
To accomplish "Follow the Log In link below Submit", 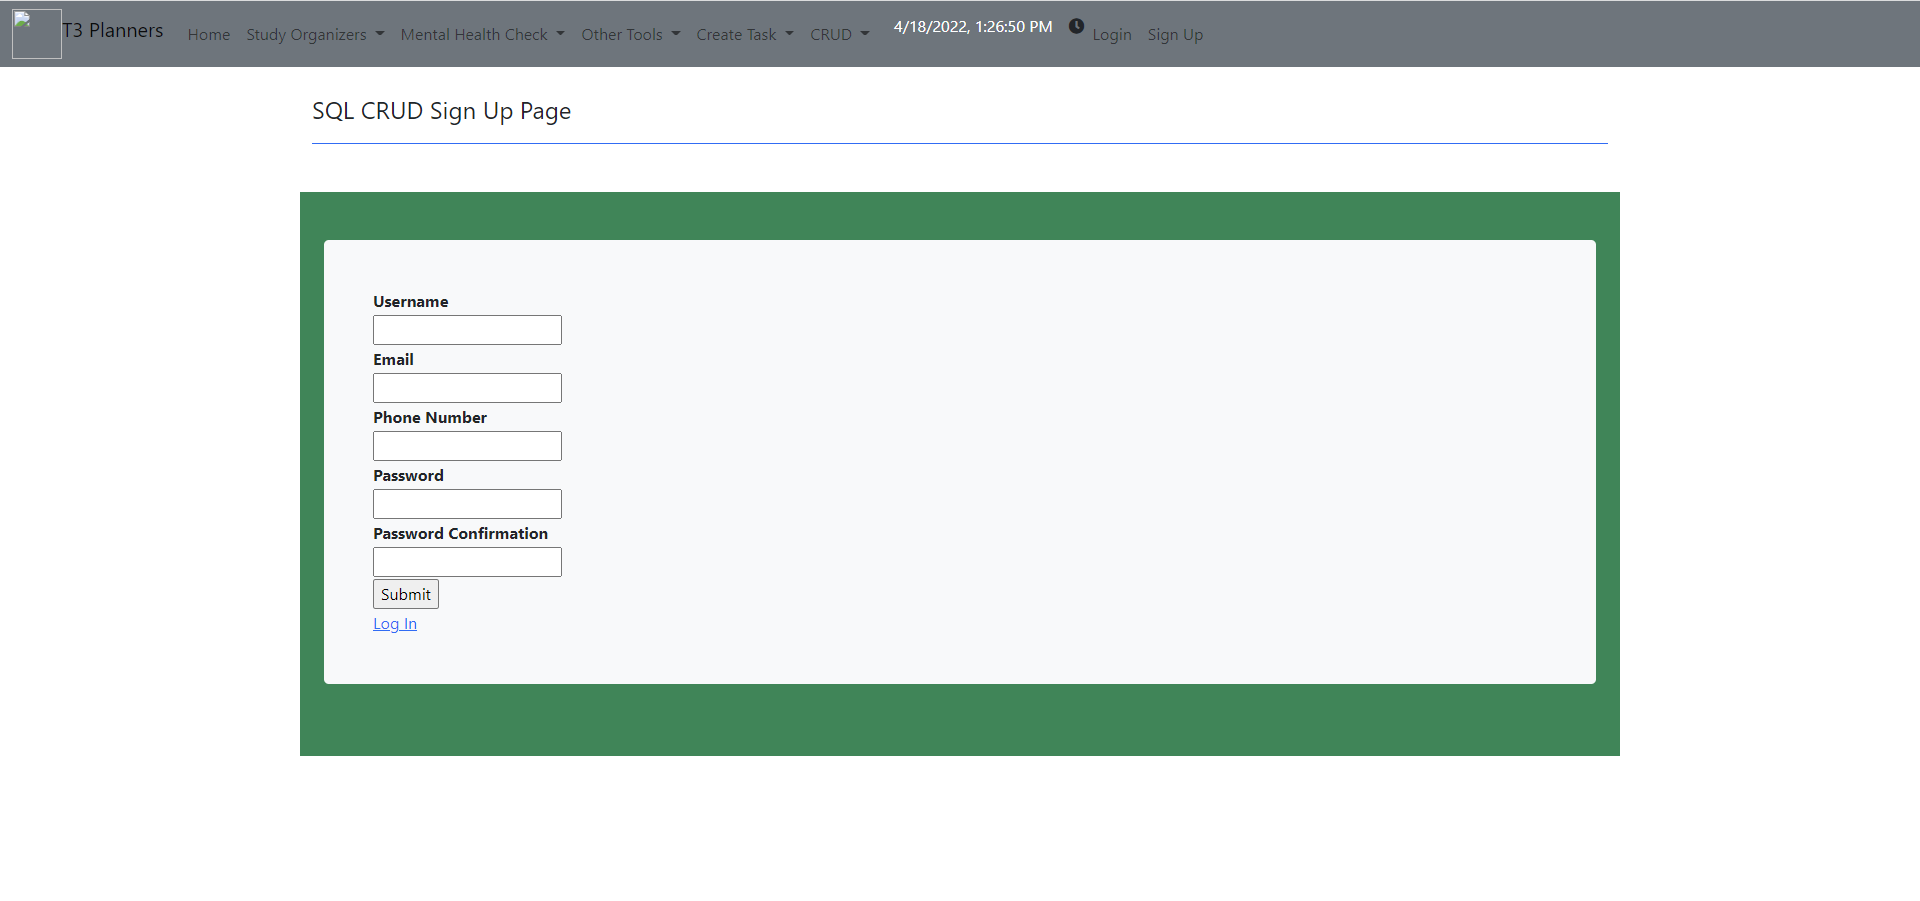I will pyautogui.click(x=394, y=623).
